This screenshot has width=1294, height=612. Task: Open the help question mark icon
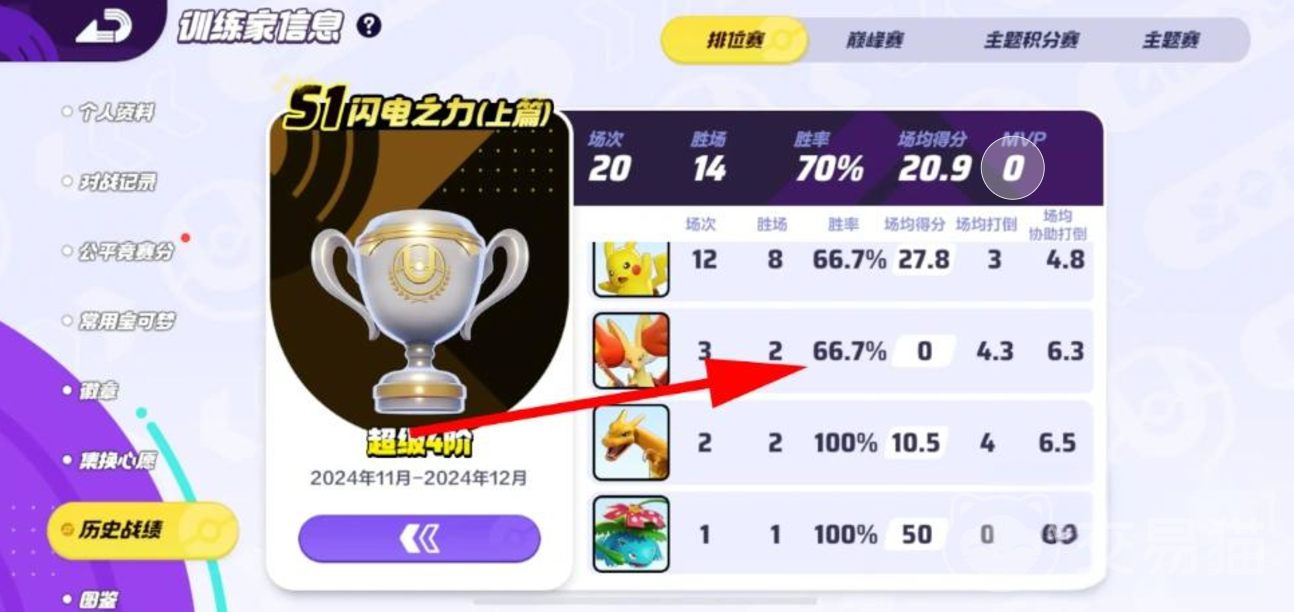point(369,26)
